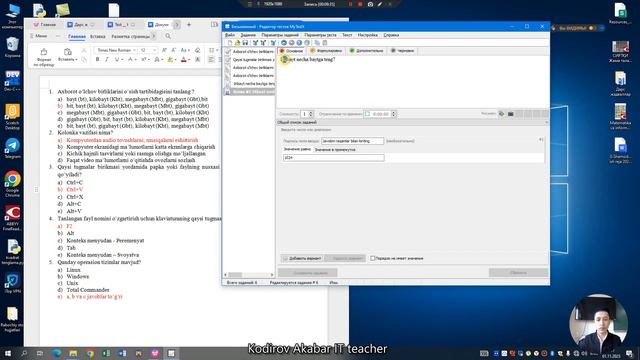Switch to the Формулировка tab
The height and width of the screenshot is (360, 640).
(x=326, y=51)
